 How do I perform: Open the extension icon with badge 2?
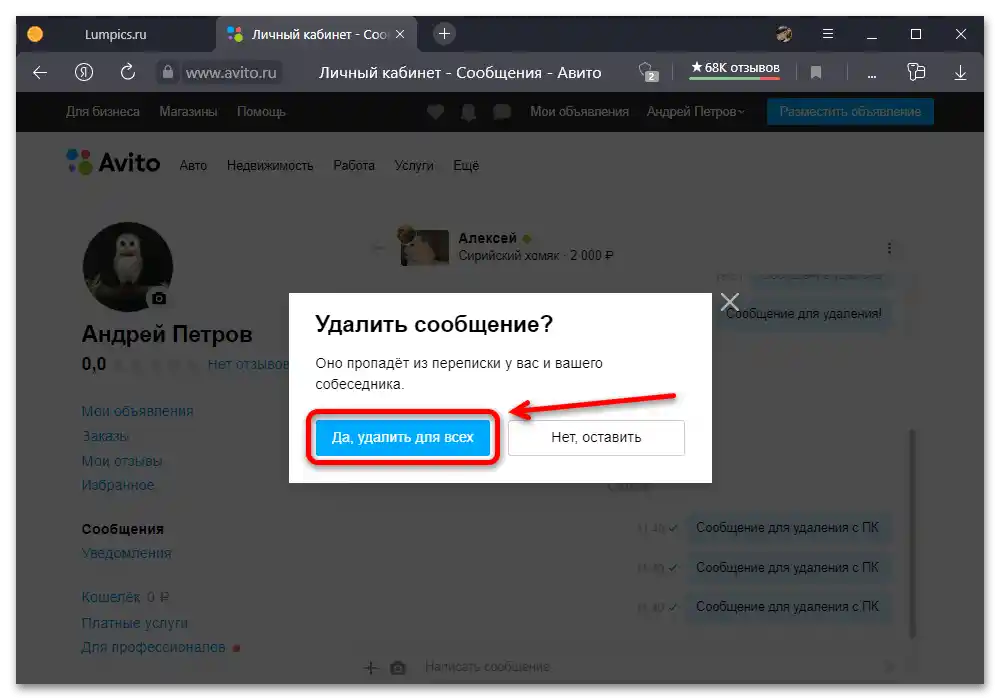tap(648, 72)
